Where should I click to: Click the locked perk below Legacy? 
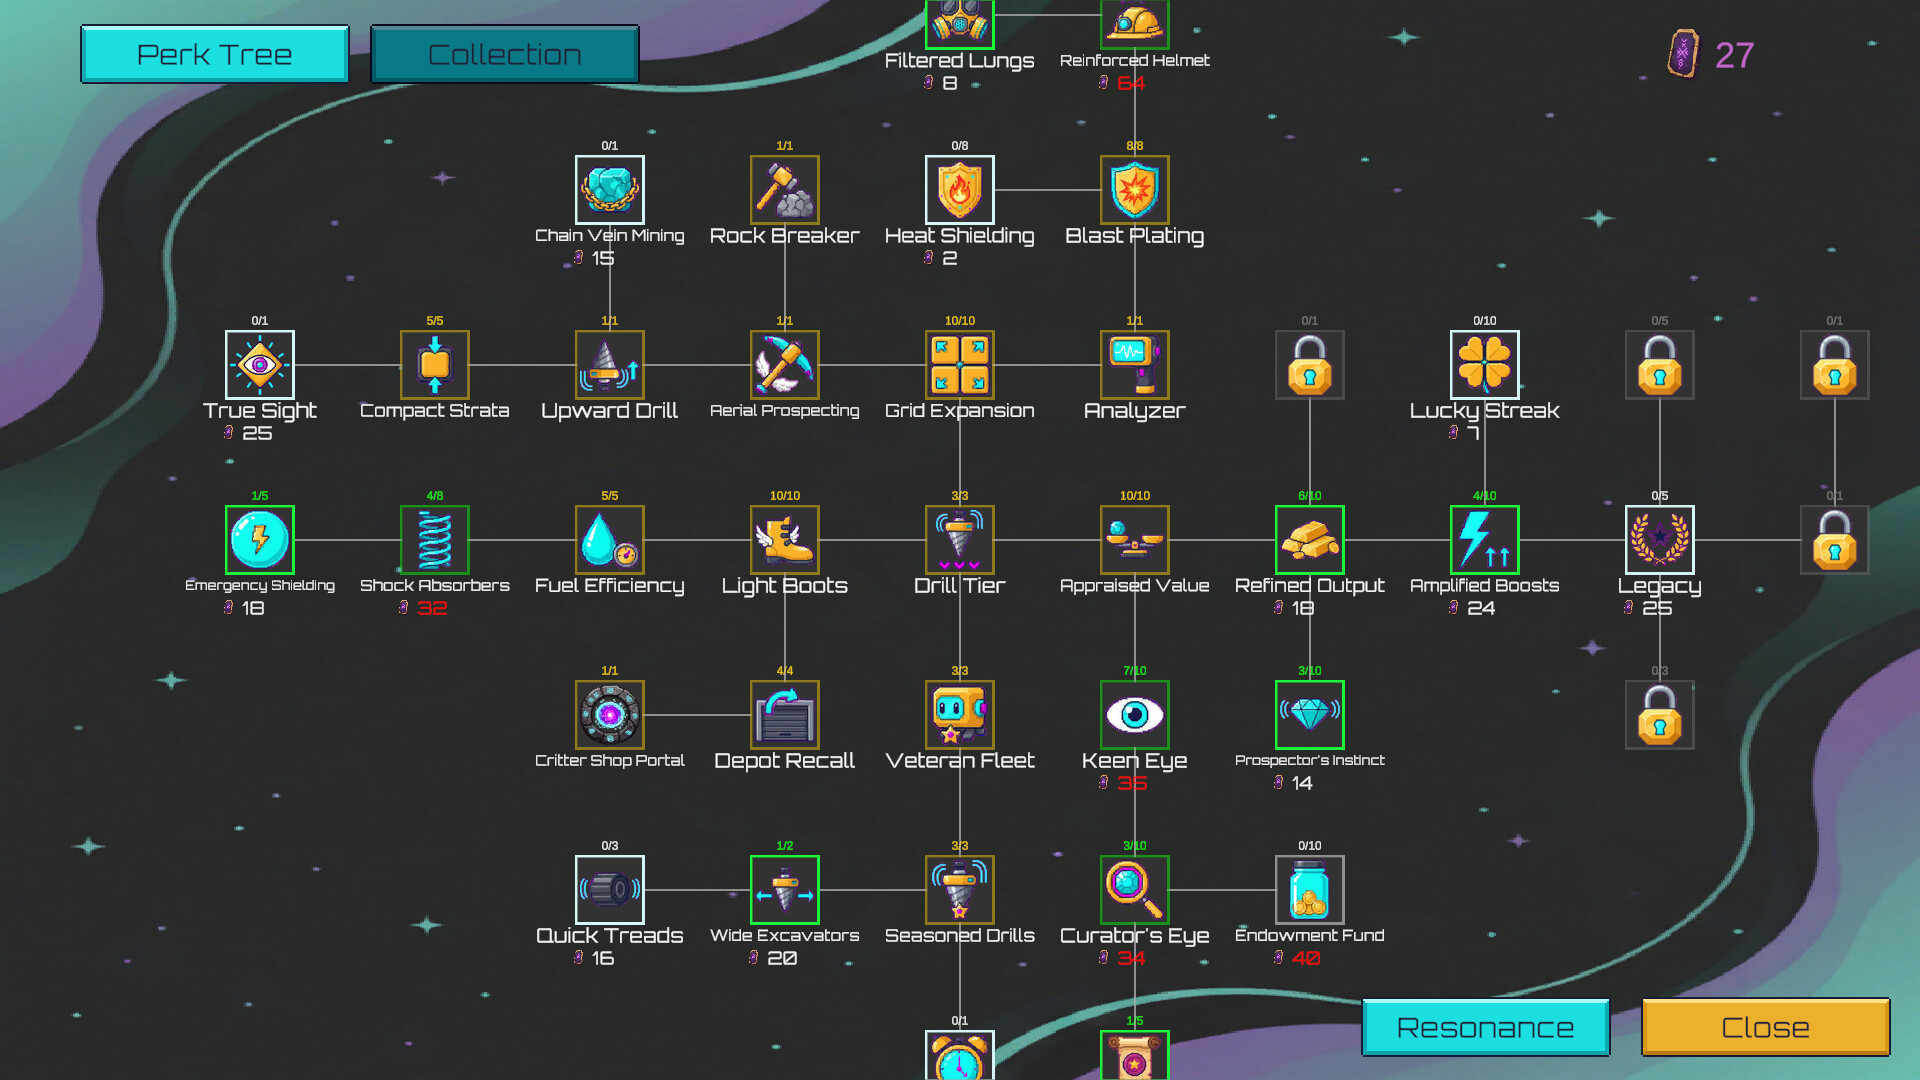(1660, 715)
